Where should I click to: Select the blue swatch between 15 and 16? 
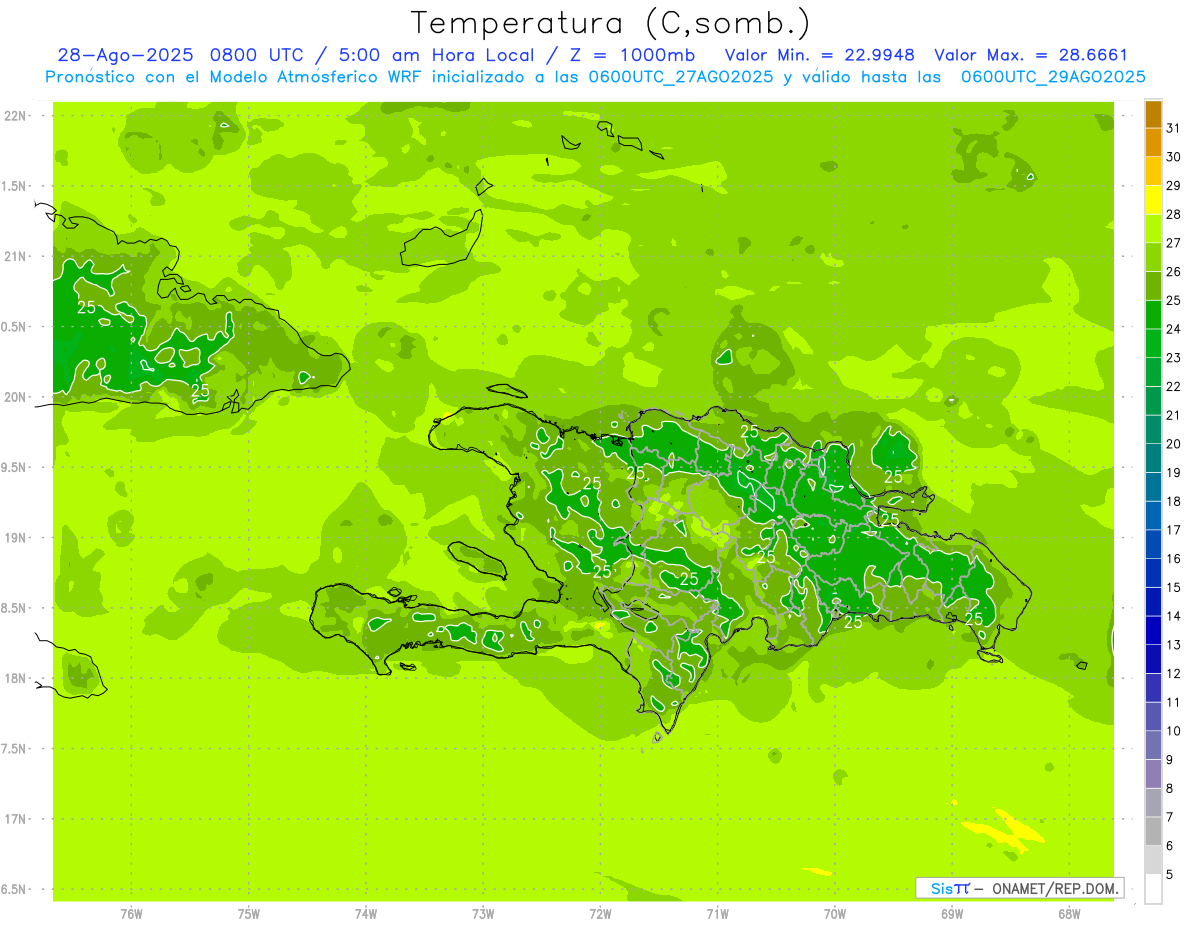[x=1153, y=573]
